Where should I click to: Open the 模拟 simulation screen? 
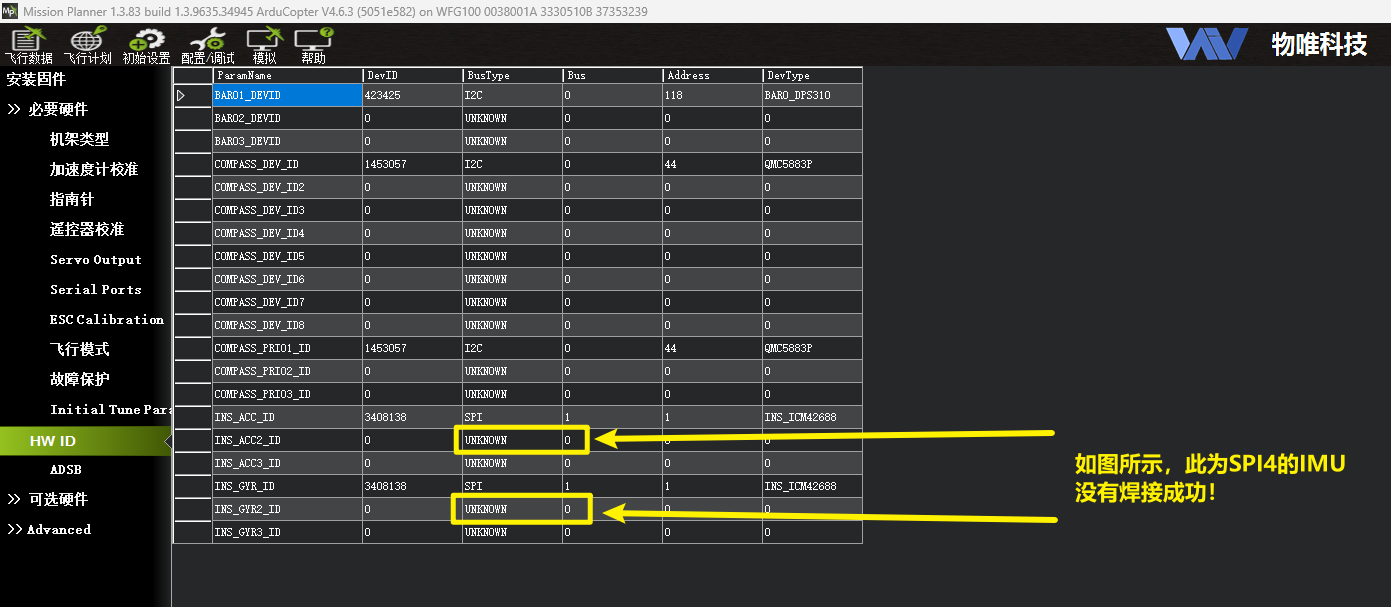click(x=264, y=46)
